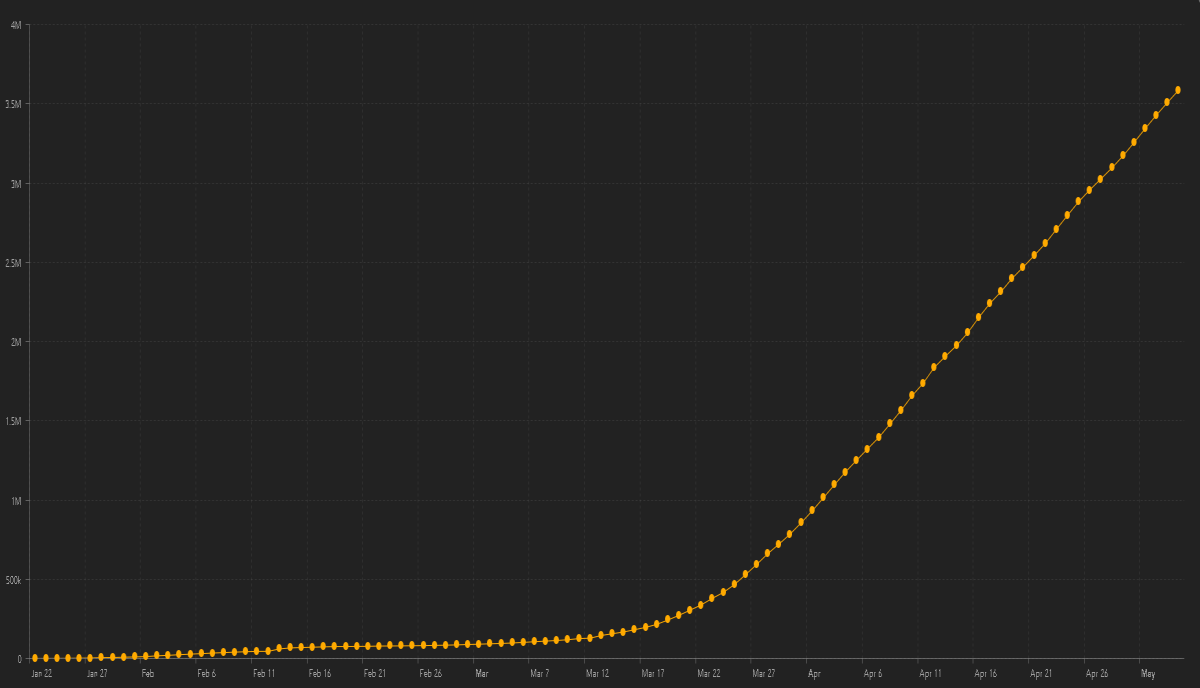Select the 2M y-axis tick label
The image size is (1200, 688).
pyautogui.click(x=17, y=342)
